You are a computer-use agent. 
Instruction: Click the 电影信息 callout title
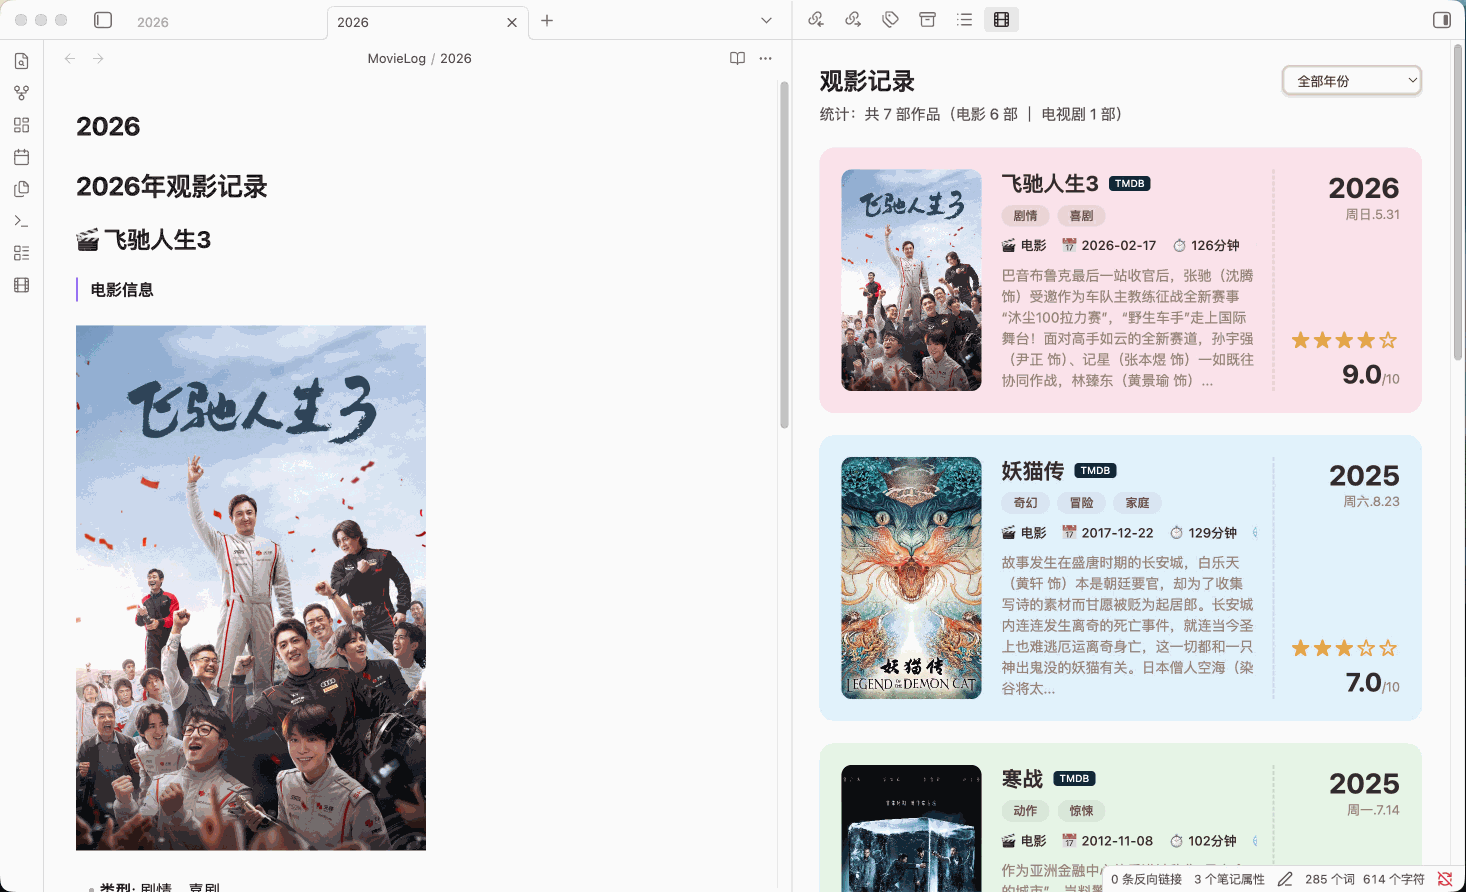[x=122, y=290]
